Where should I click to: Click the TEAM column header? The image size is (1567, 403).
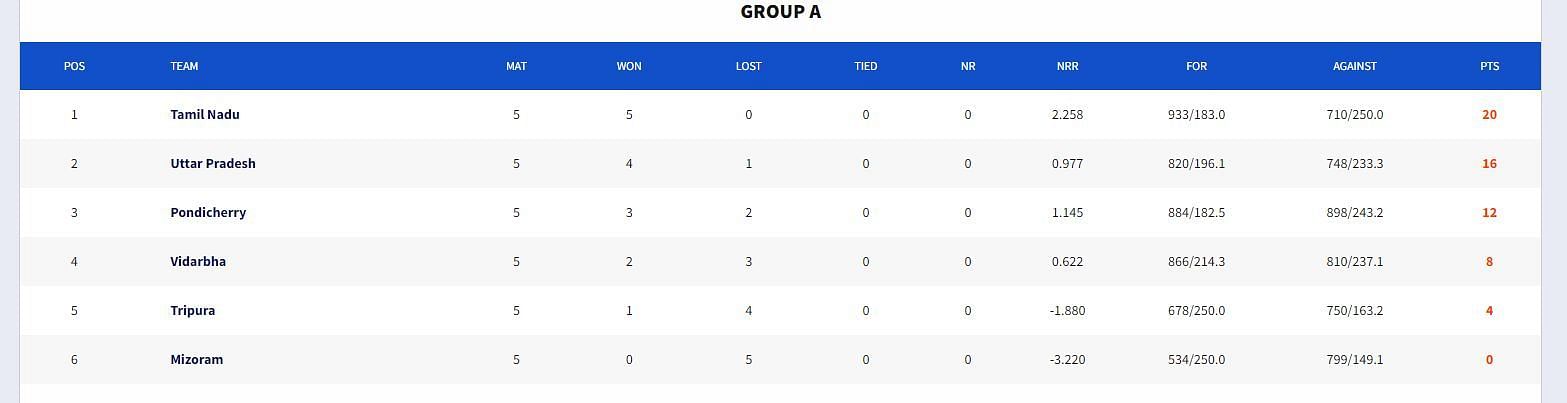pyautogui.click(x=184, y=66)
